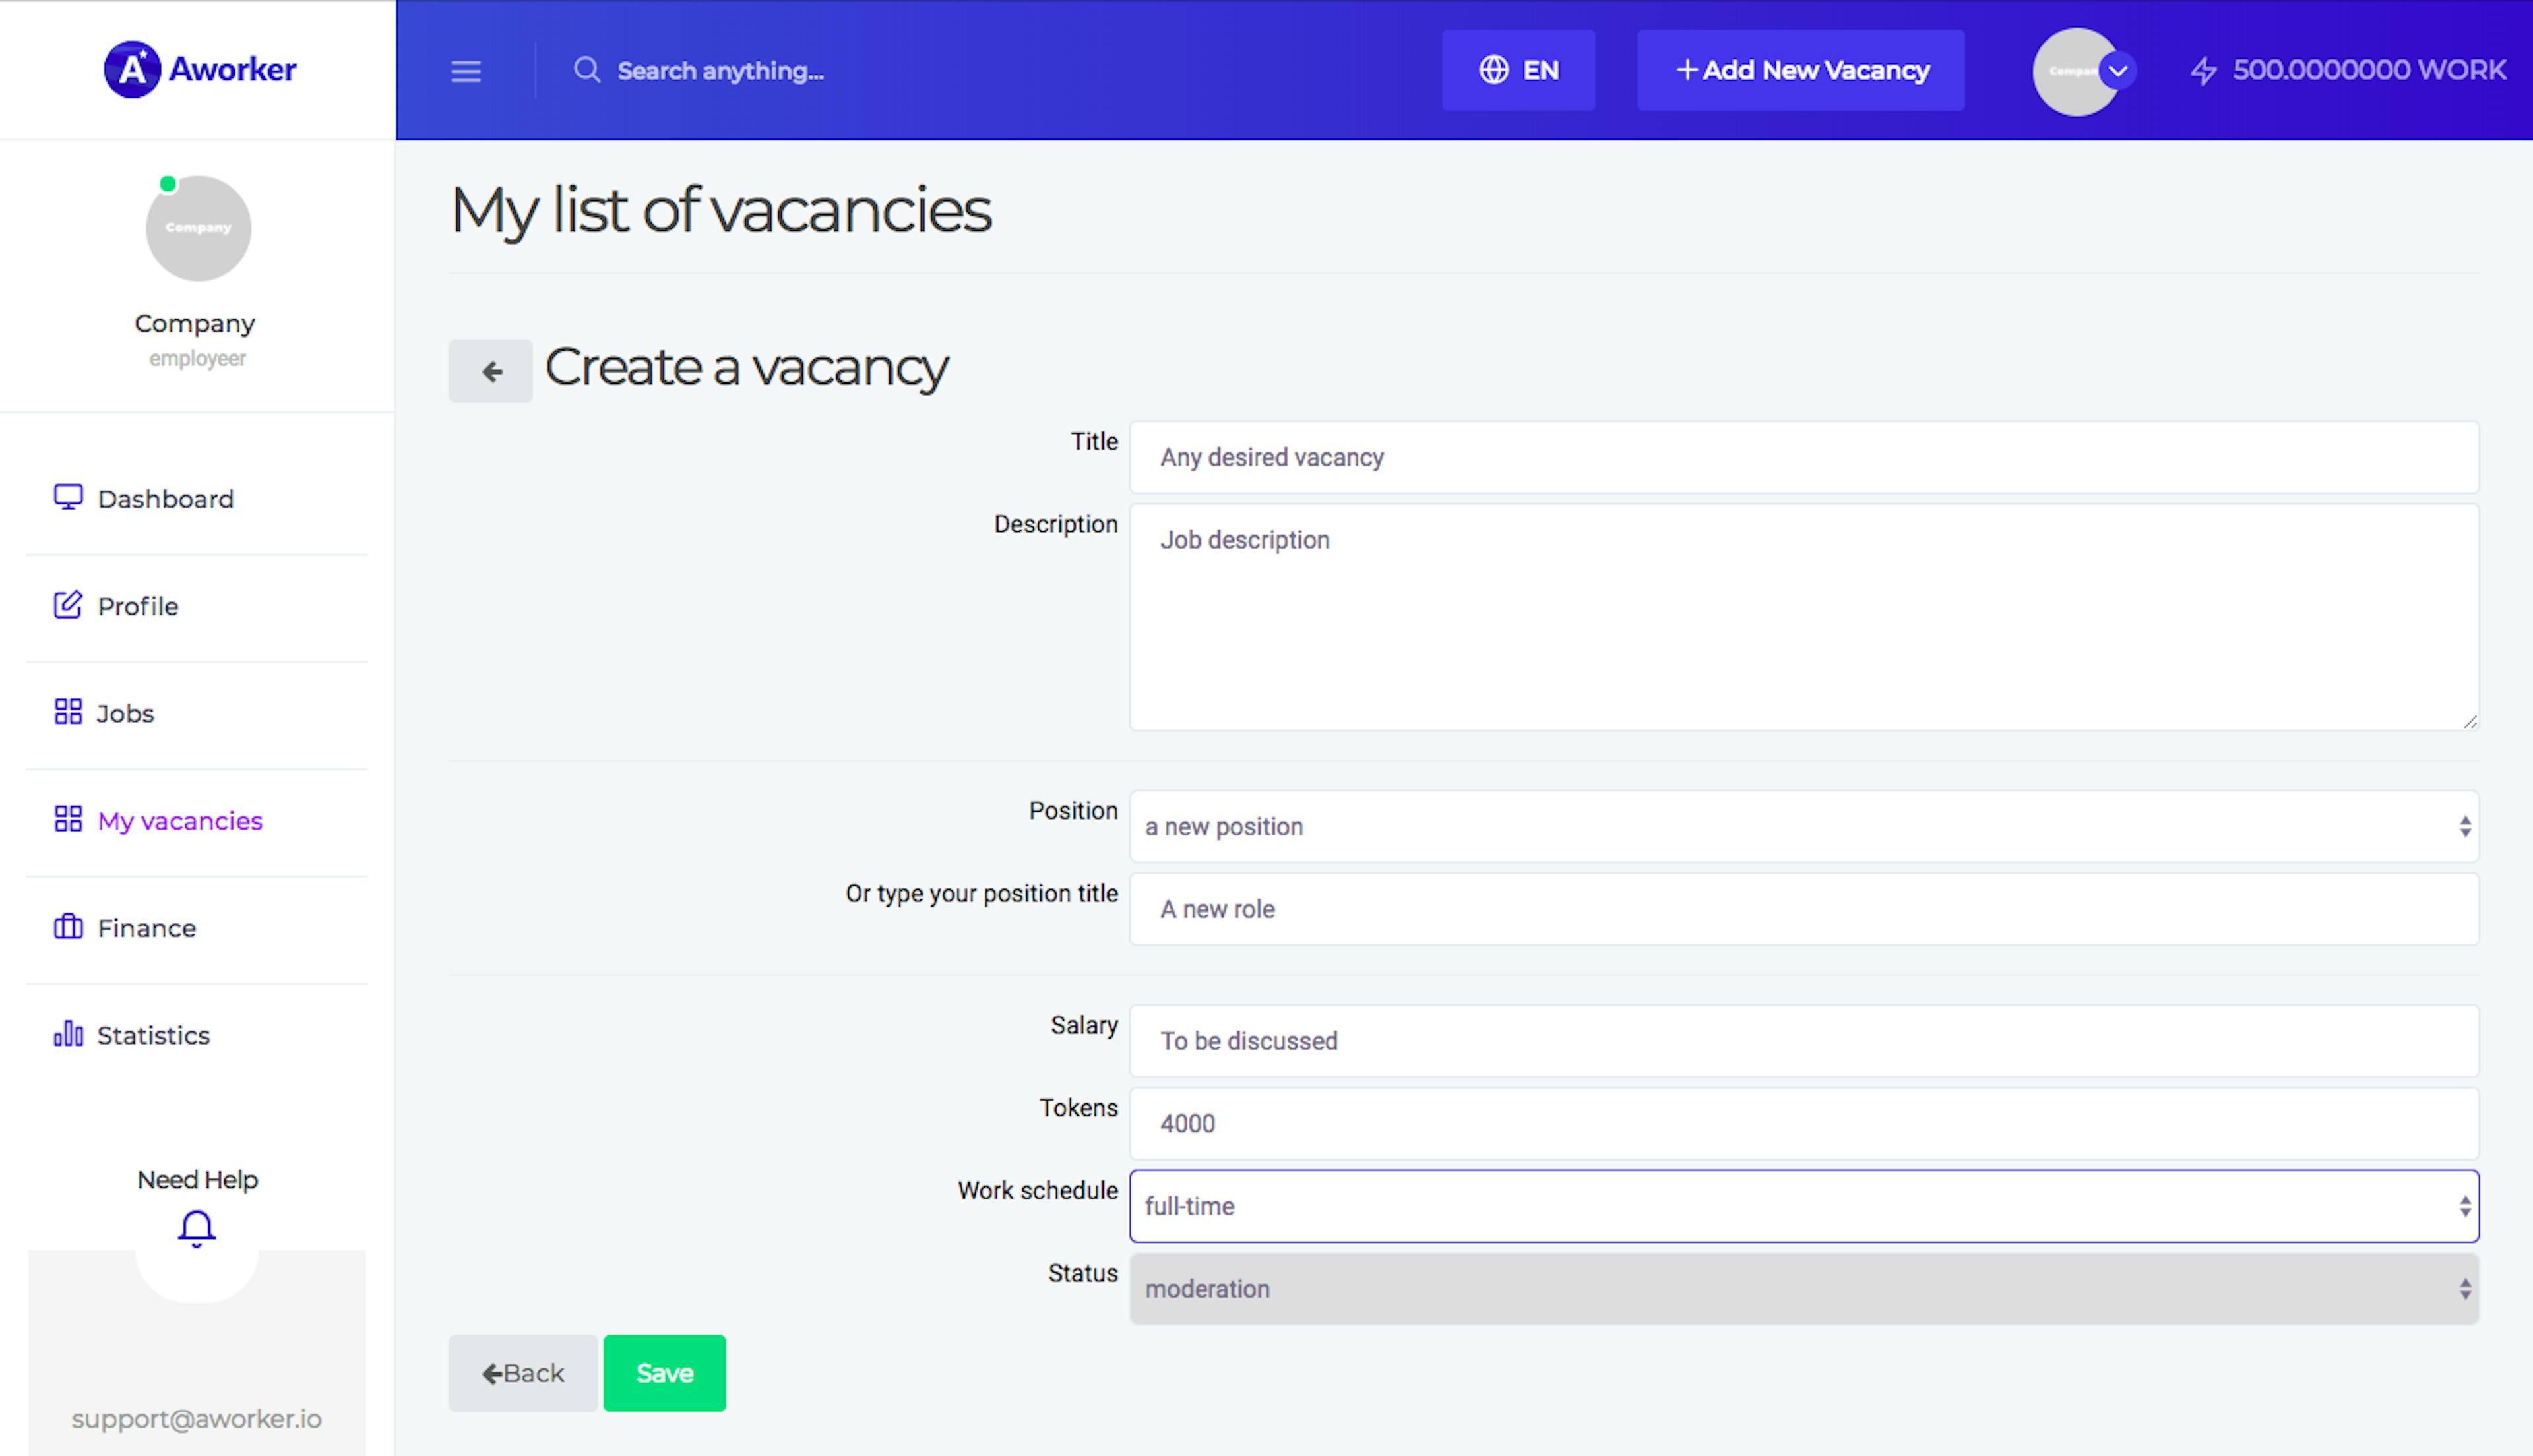
Task: Click into the Title input field
Action: tap(1803, 457)
